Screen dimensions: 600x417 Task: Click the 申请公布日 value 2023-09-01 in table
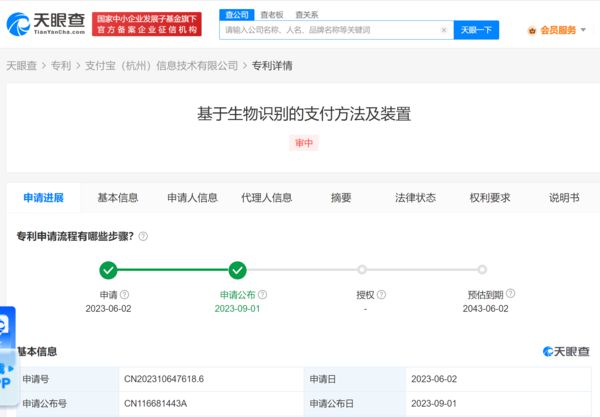coord(434,404)
